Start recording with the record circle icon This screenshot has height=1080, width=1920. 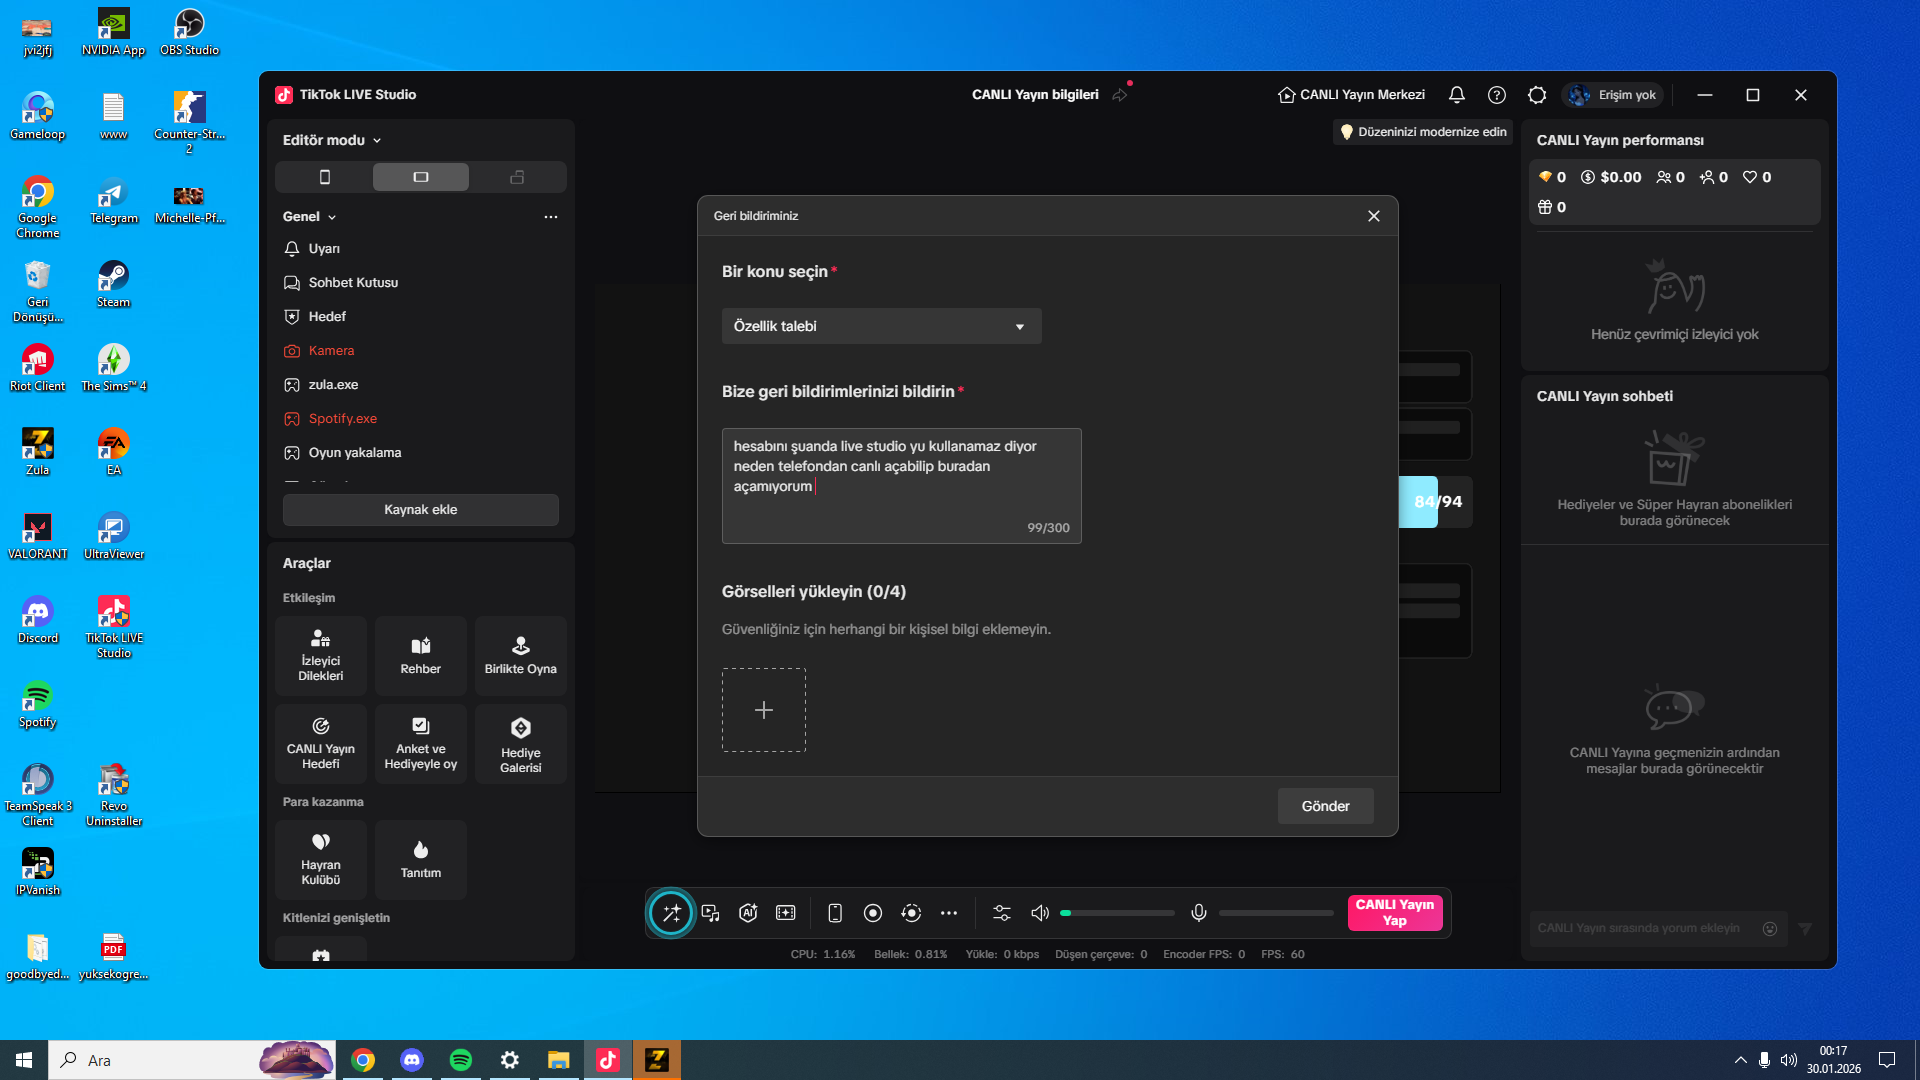[873, 913]
